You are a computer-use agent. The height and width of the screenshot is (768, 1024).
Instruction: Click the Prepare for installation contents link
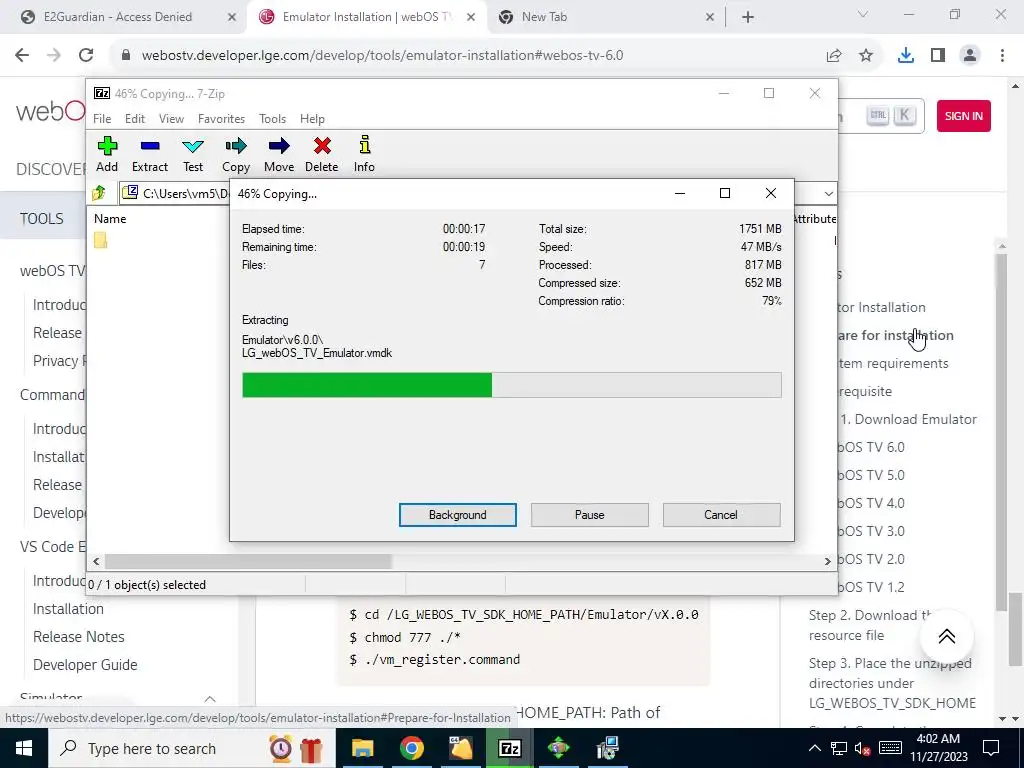click(x=896, y=336)
